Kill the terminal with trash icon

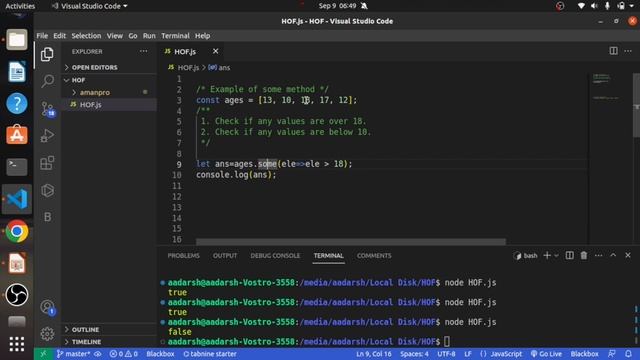pyautogui.click(x=584, y=256)
